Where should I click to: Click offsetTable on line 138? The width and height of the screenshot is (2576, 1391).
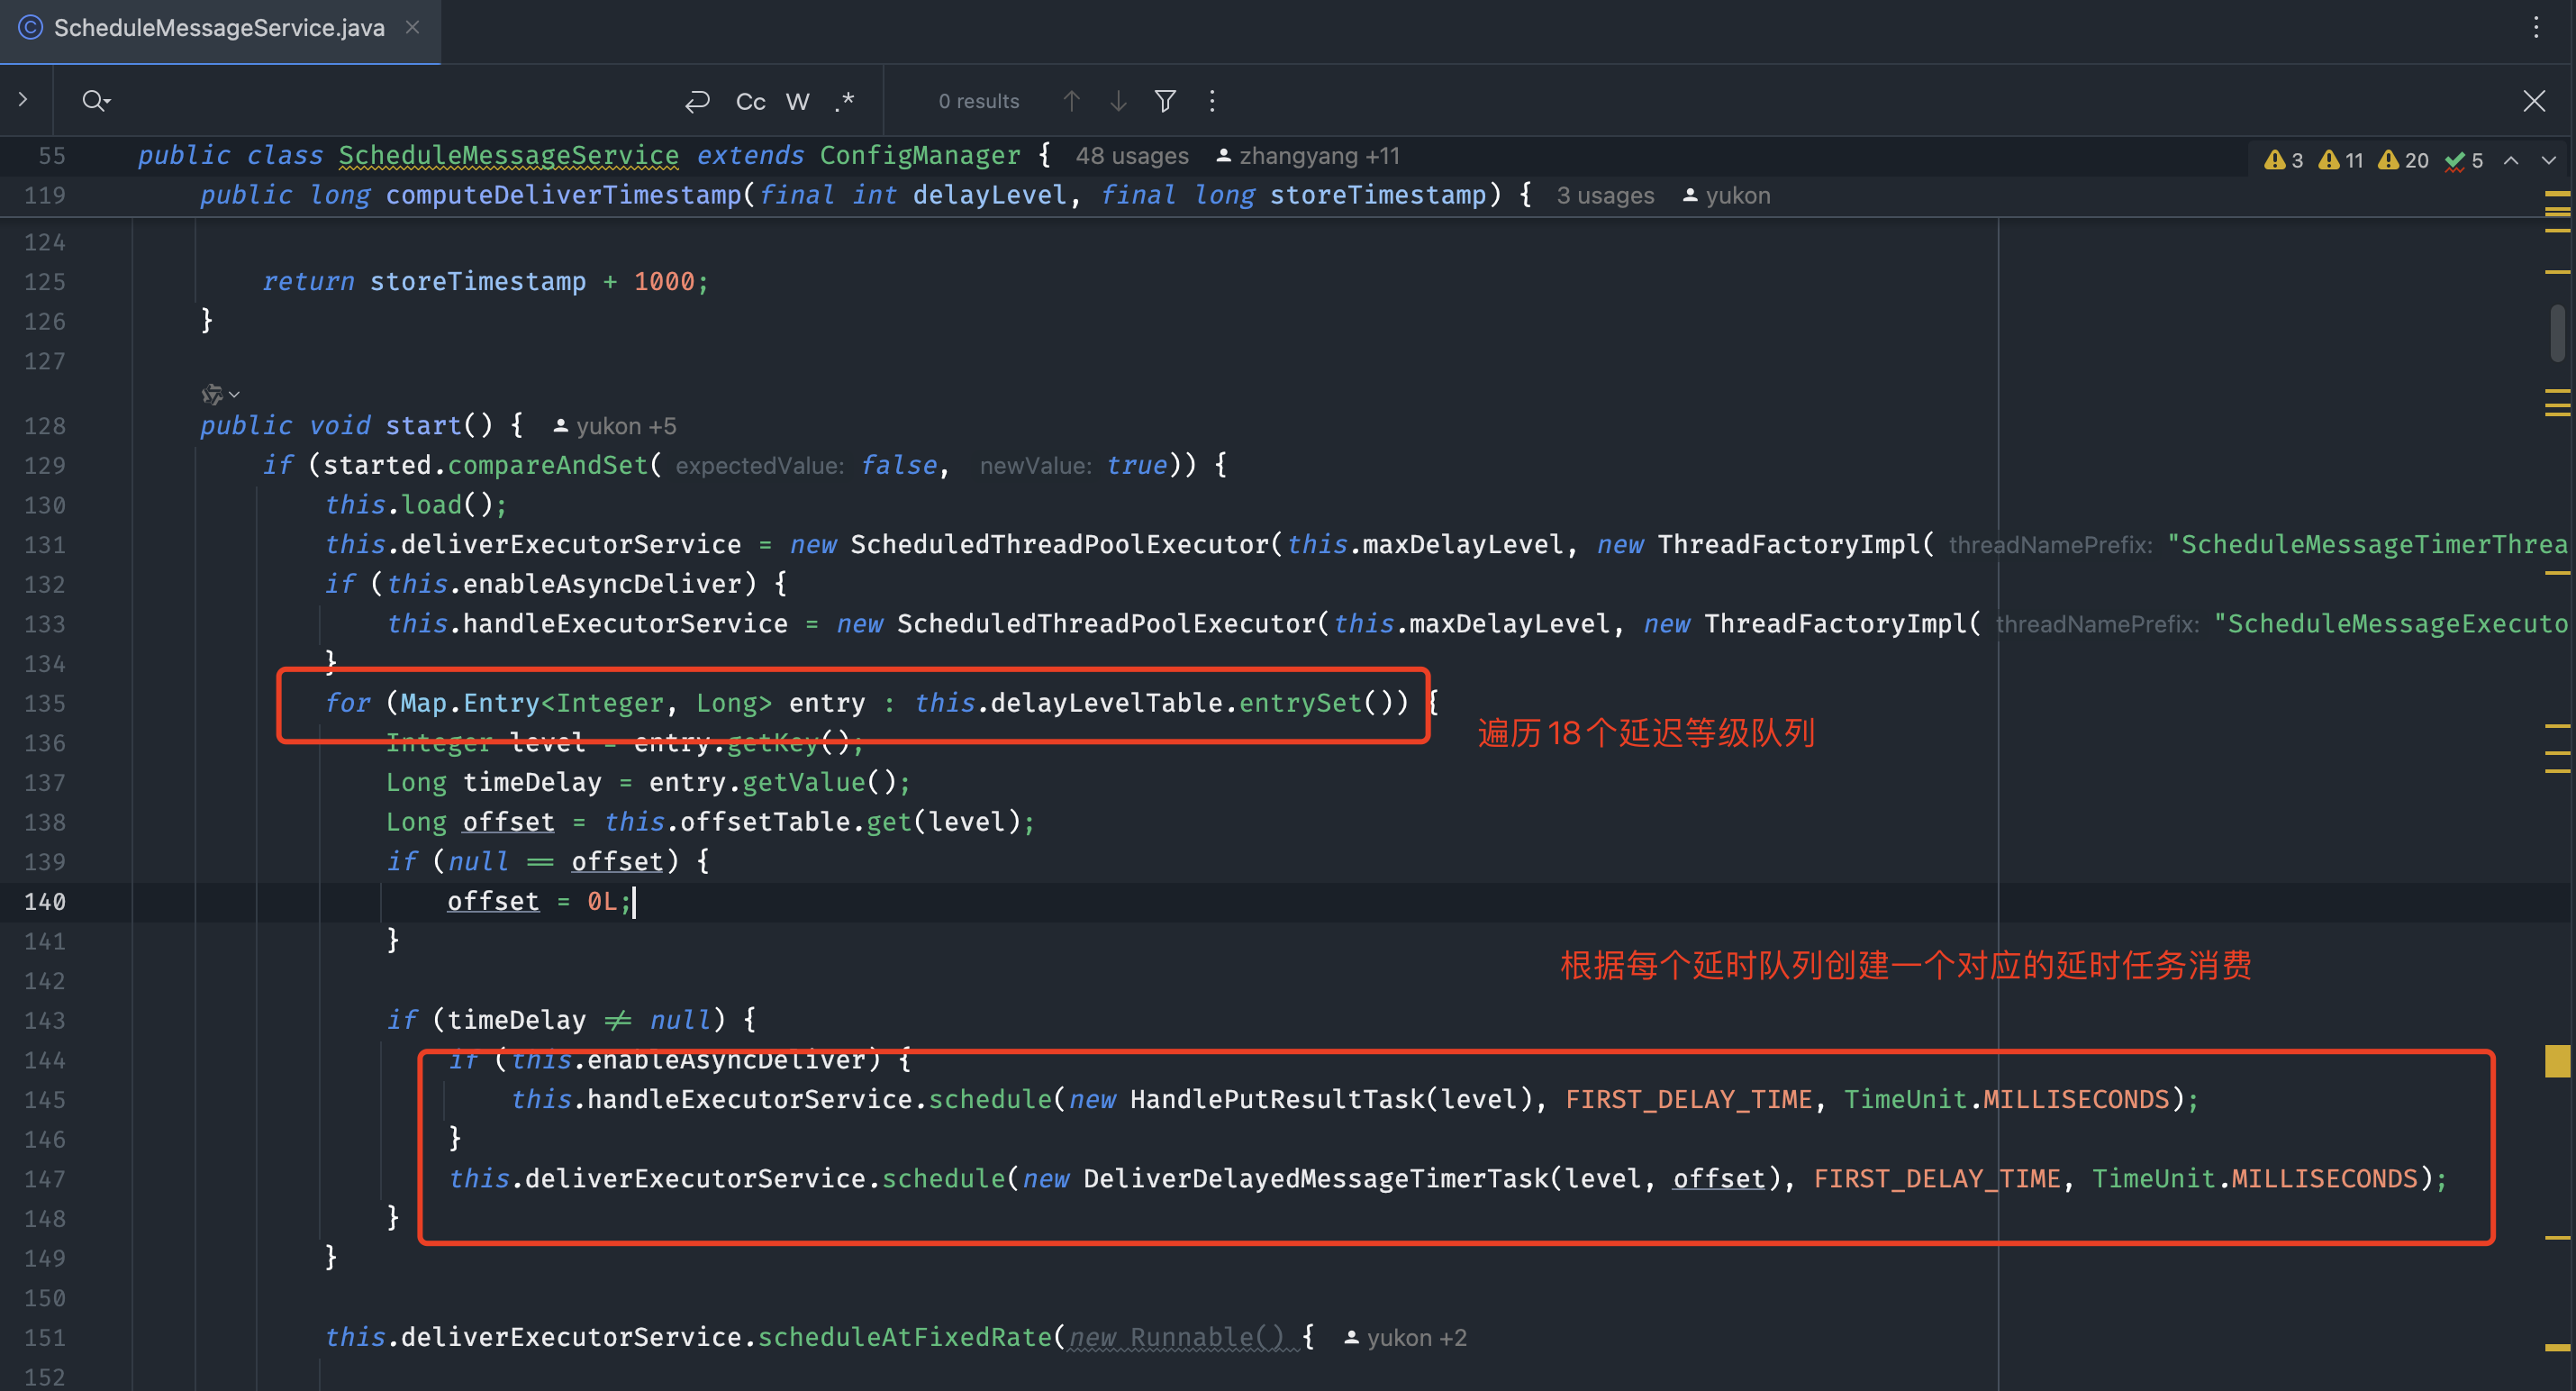click(x=765, y=823)
